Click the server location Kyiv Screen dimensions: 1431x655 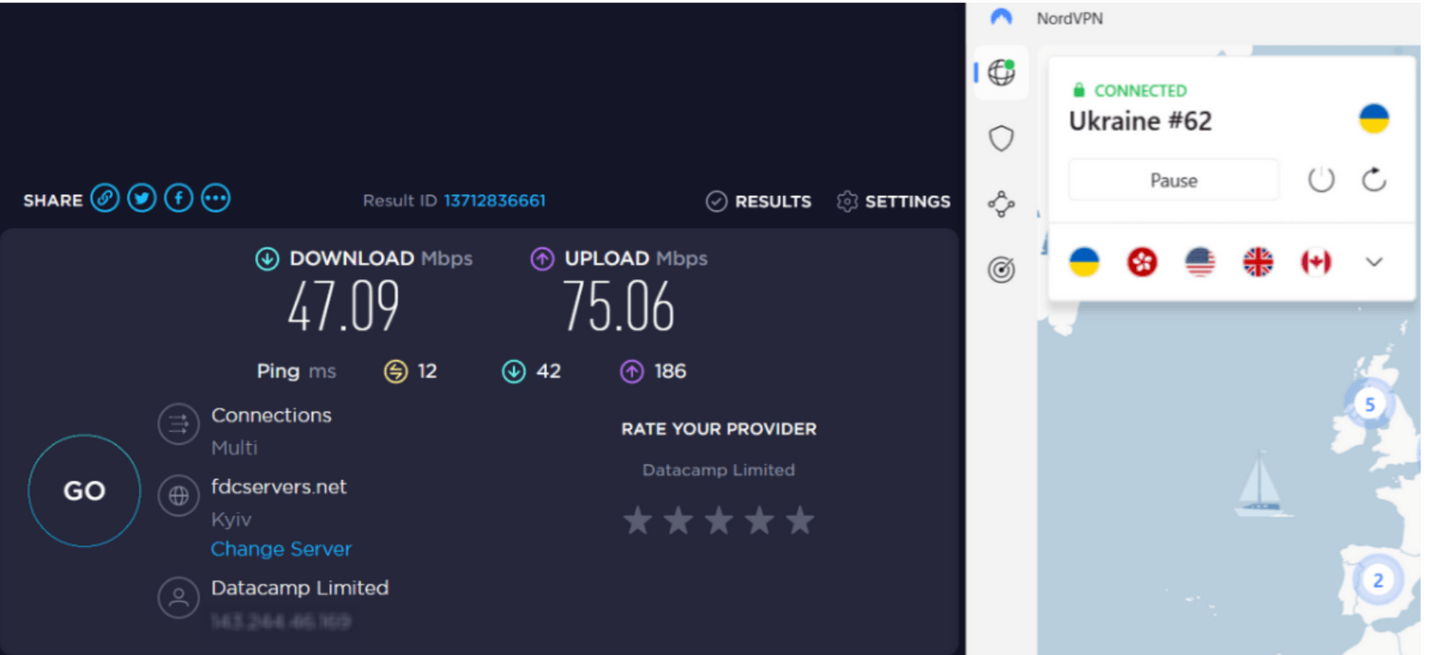coord(231,520)
